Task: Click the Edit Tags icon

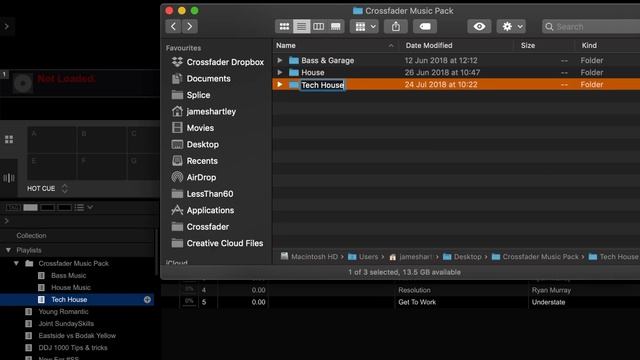Action: [425, 27]
